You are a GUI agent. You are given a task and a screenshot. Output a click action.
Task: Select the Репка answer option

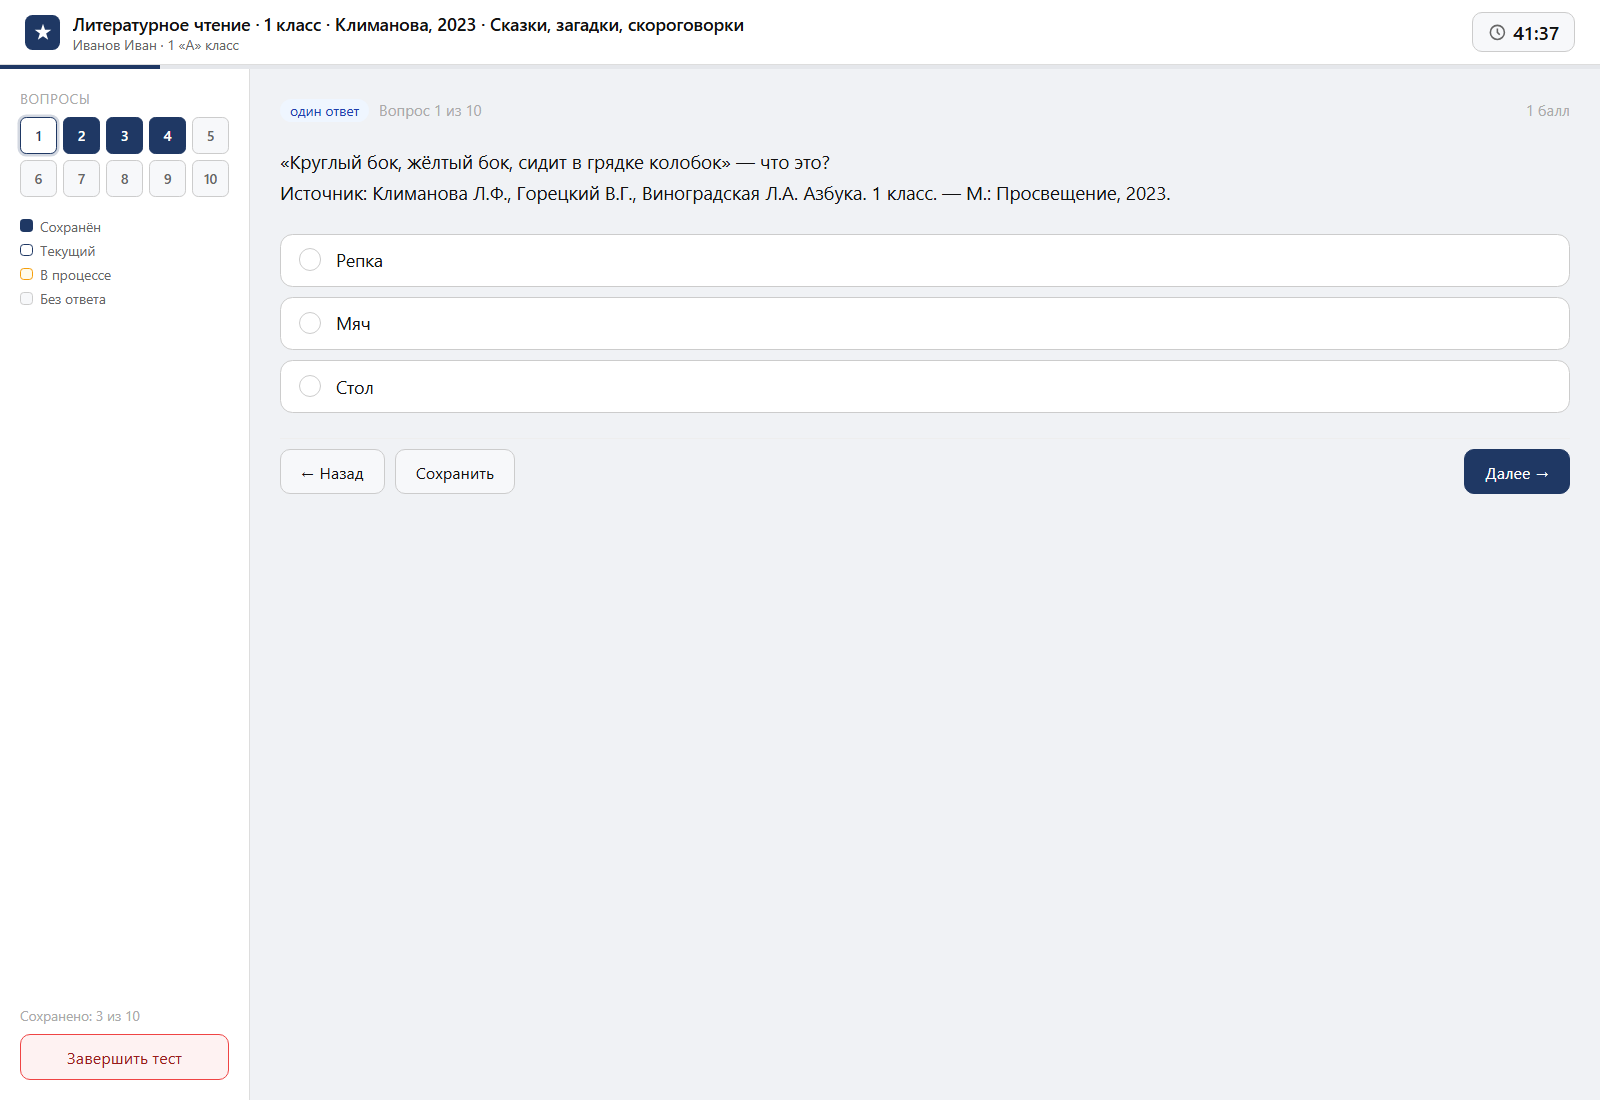(924, 261)
